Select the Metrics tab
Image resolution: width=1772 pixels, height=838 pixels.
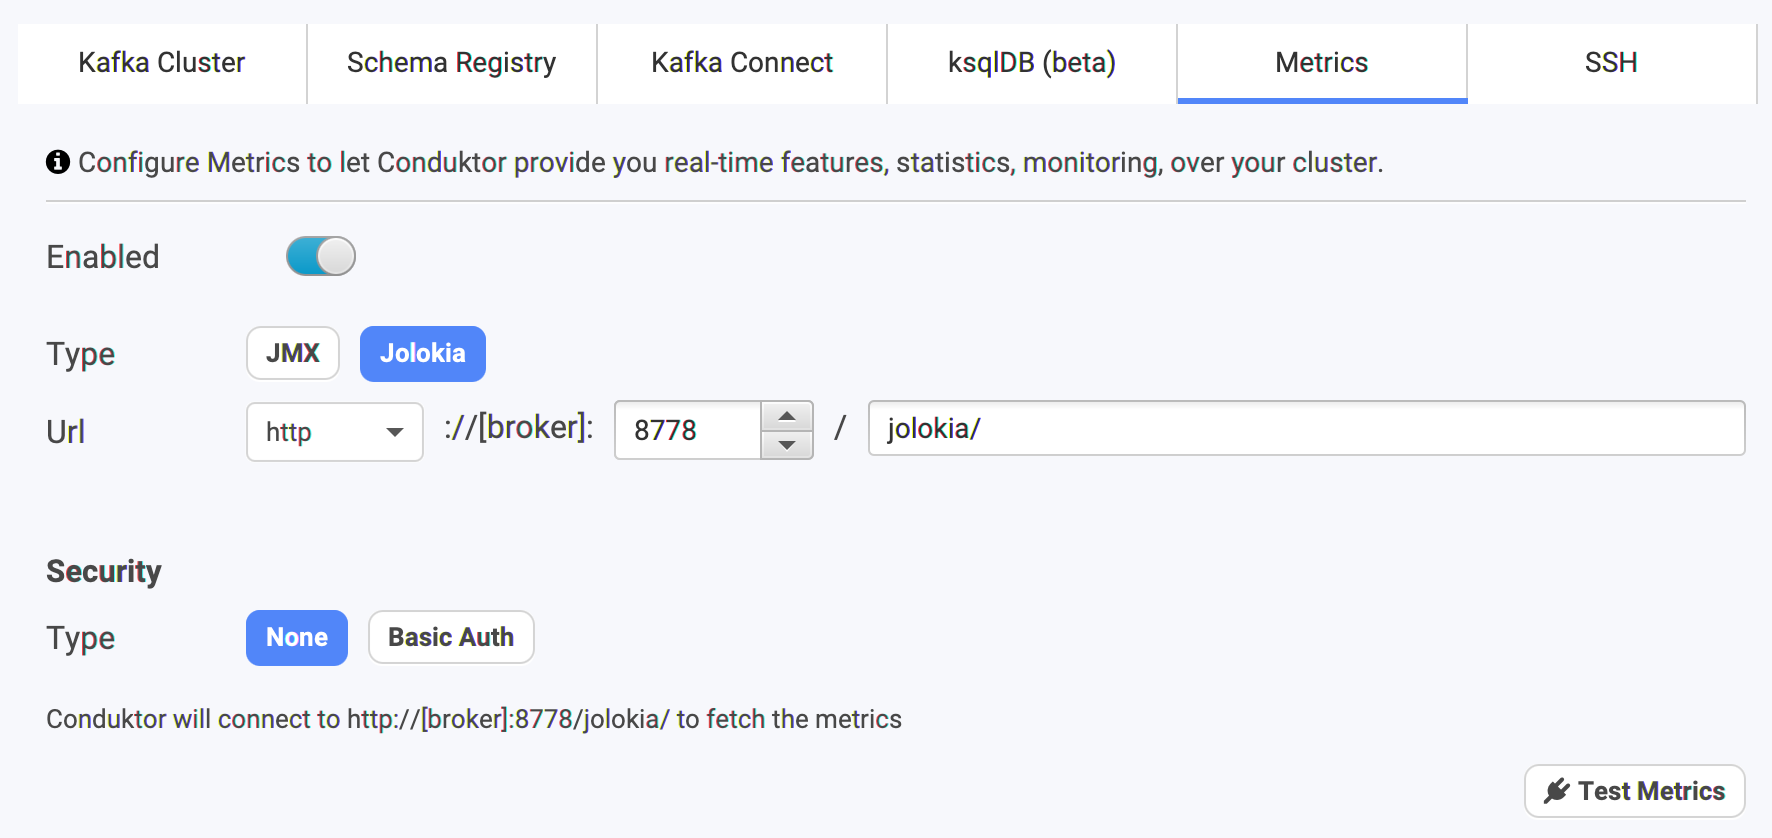point(1322,63)
